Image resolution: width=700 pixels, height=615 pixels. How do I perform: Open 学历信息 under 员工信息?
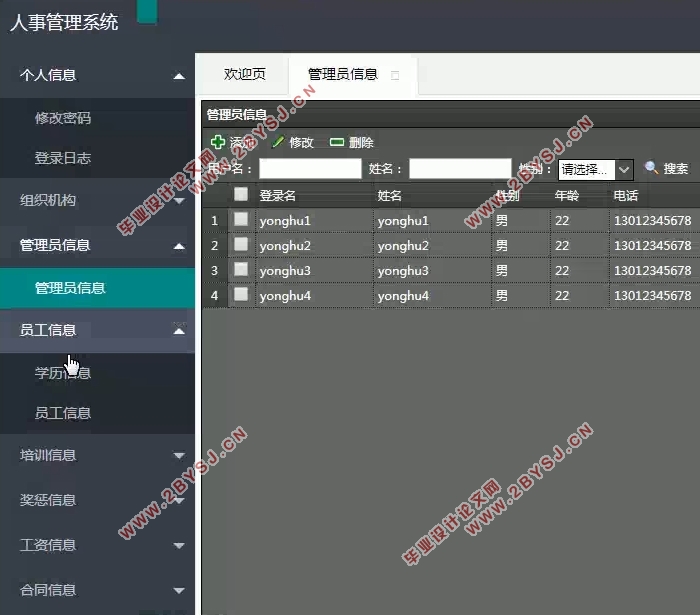63,373
